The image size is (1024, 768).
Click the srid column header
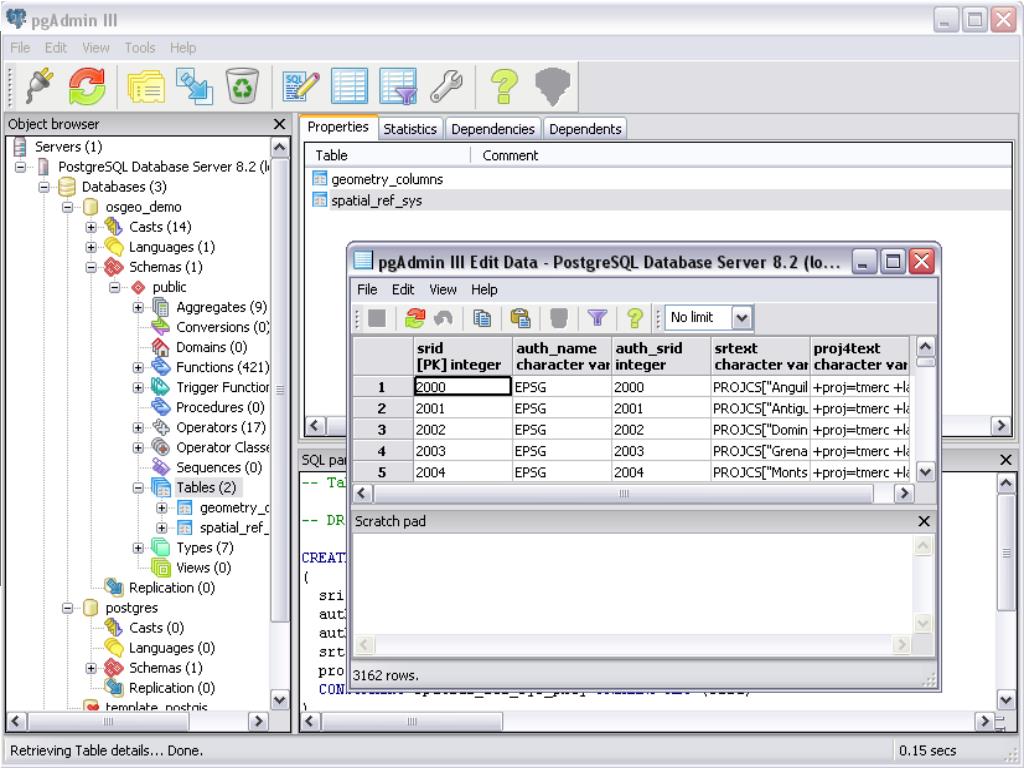click(463, 356)
